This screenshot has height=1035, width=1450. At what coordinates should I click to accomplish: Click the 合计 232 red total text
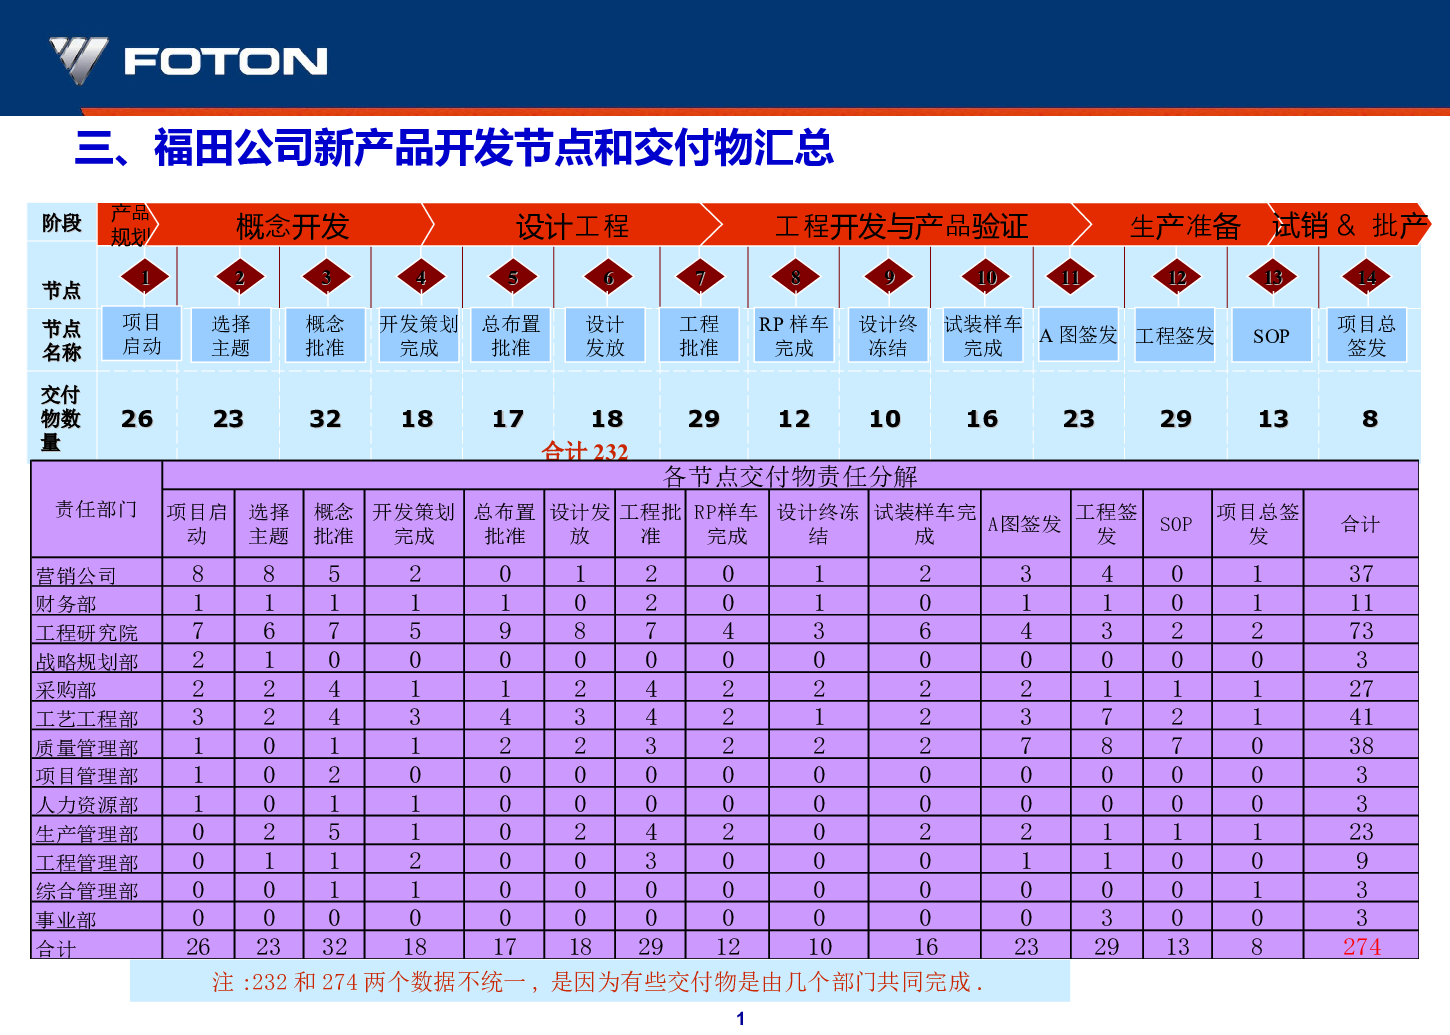pos(585,451)
